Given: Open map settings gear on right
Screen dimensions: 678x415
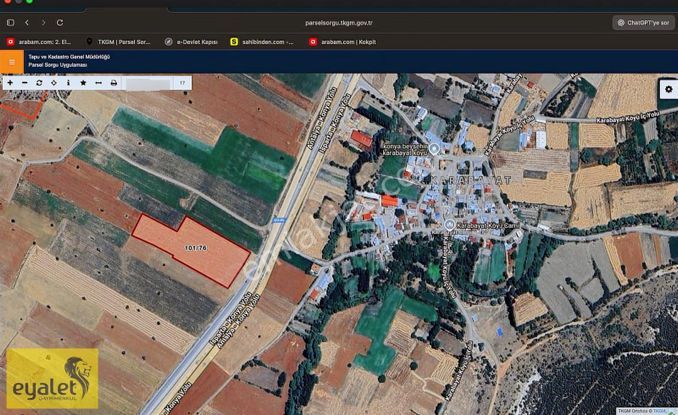Looking at the screenshot, I should [667, 89].
